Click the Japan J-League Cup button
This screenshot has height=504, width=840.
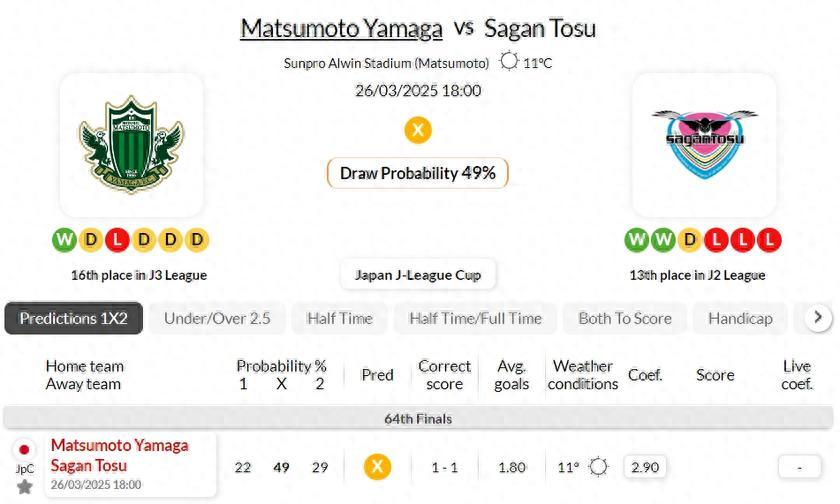pos(418,275)
